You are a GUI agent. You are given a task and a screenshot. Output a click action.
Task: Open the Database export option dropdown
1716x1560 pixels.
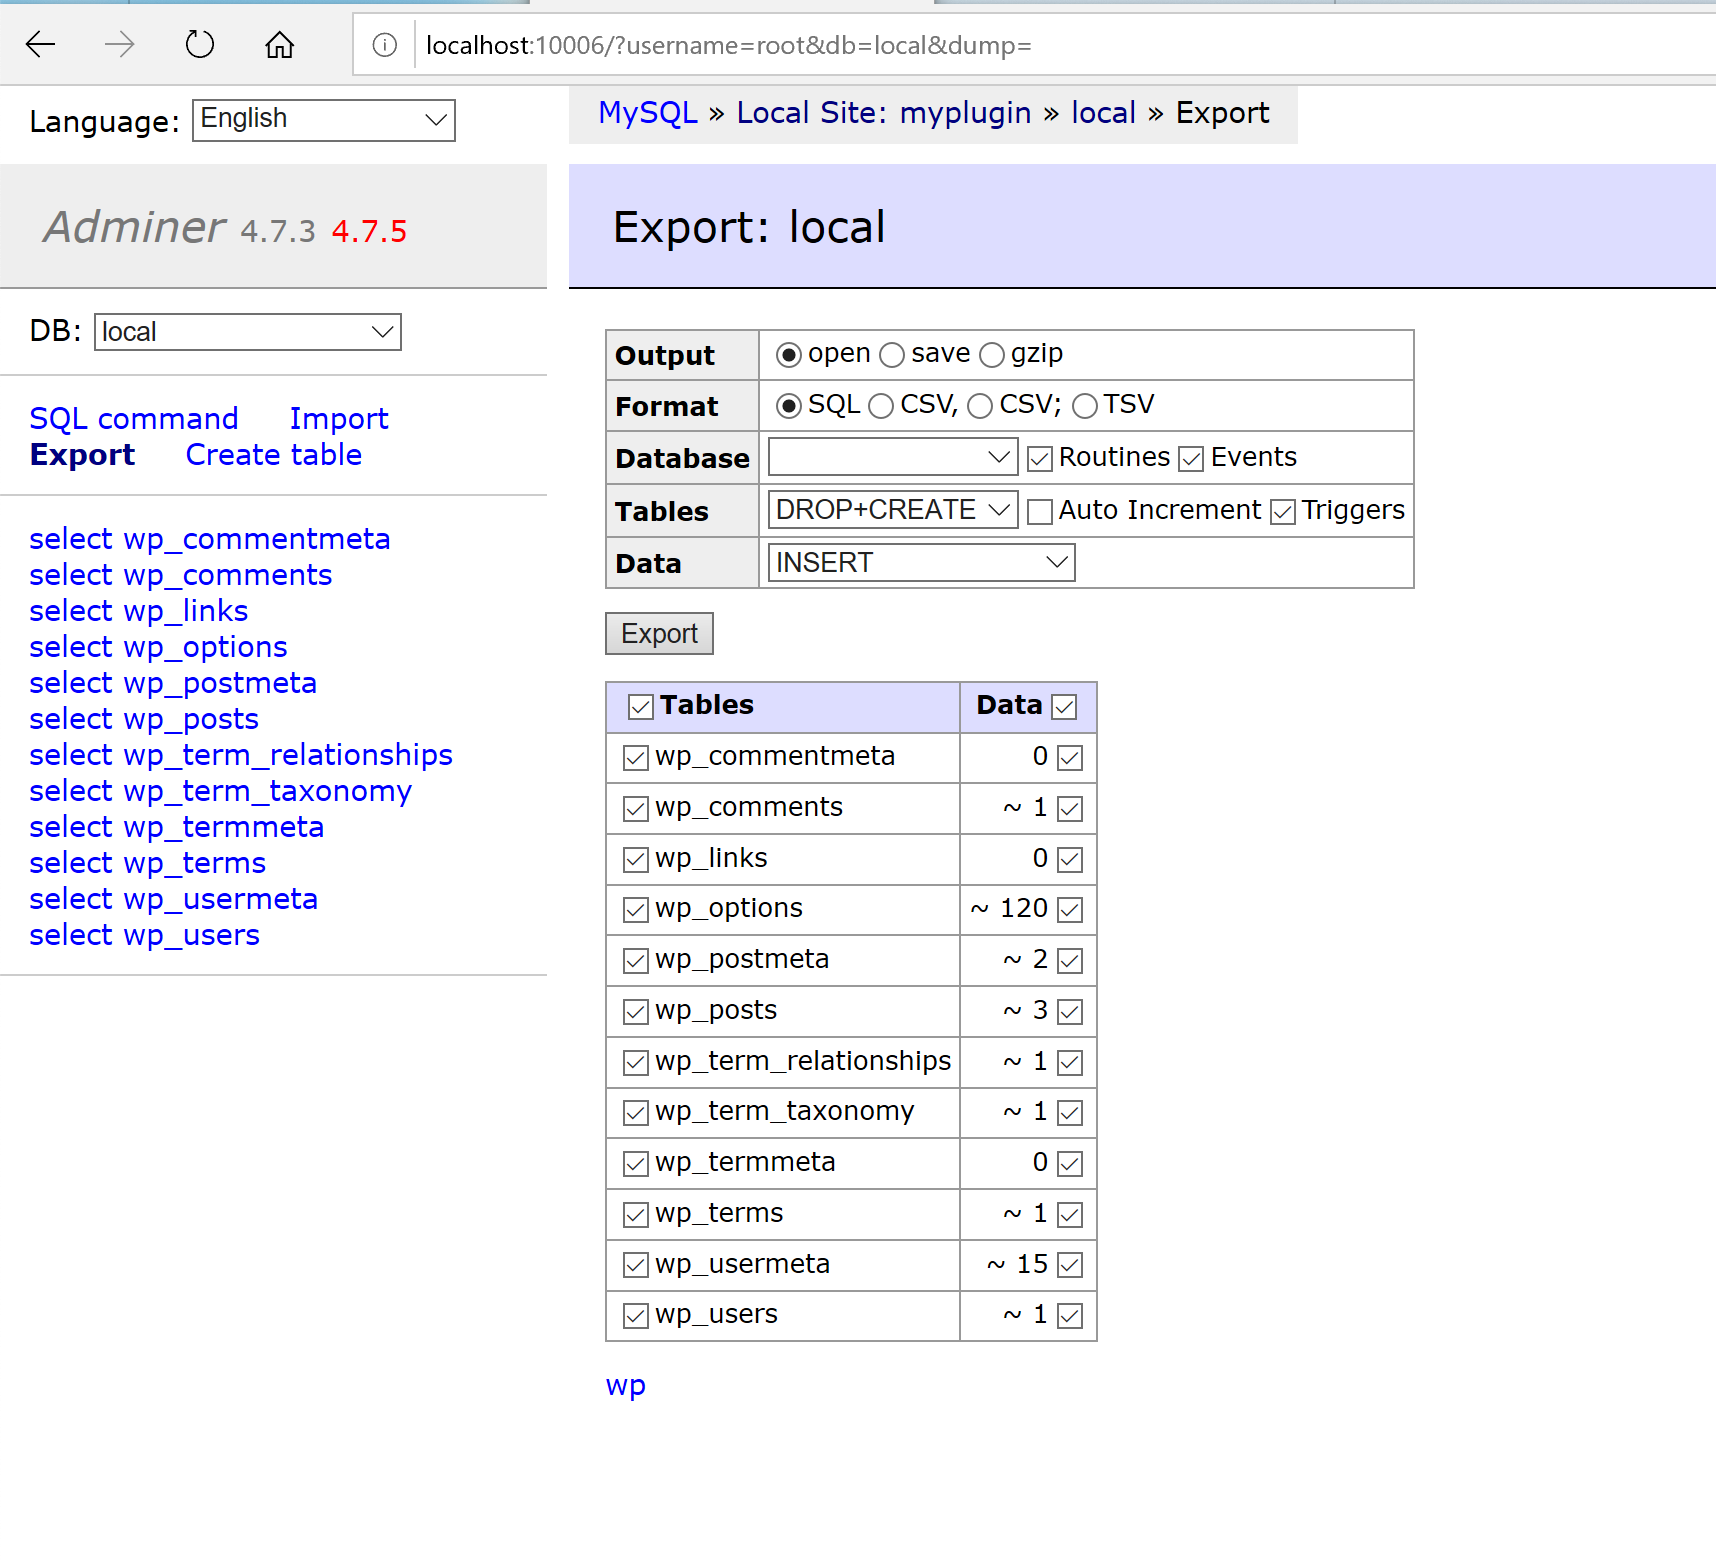click(893, 457)
